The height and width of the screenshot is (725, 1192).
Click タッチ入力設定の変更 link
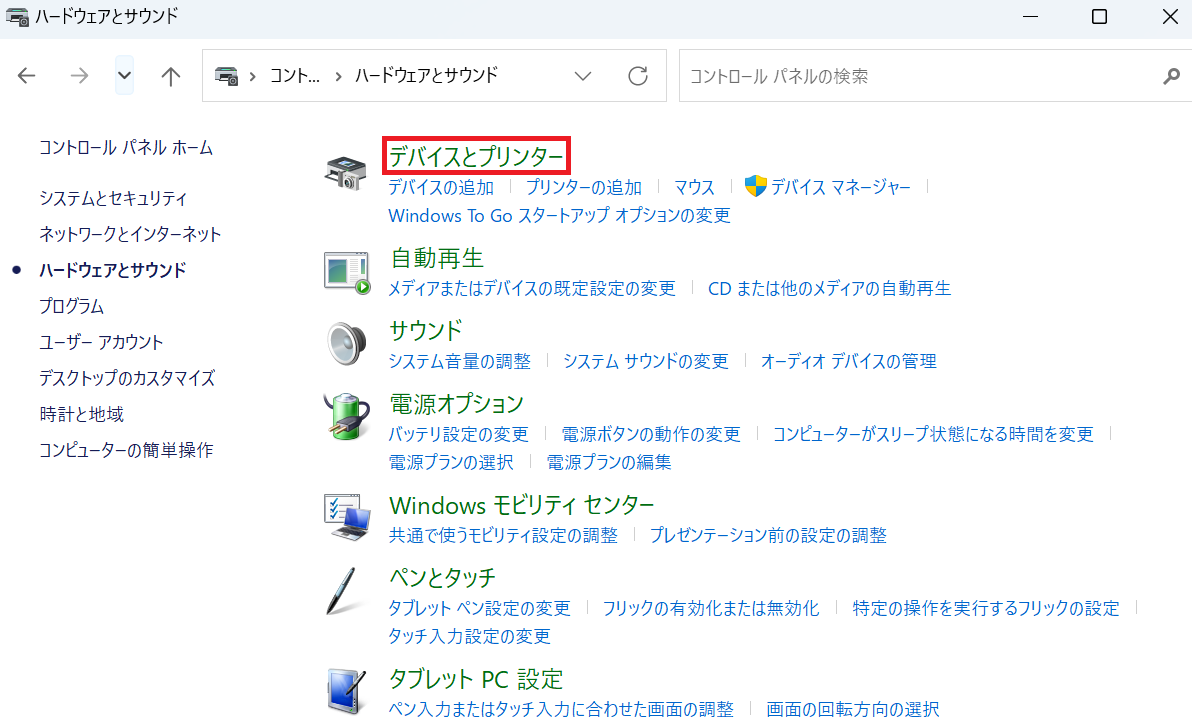[x=470, y=636]
